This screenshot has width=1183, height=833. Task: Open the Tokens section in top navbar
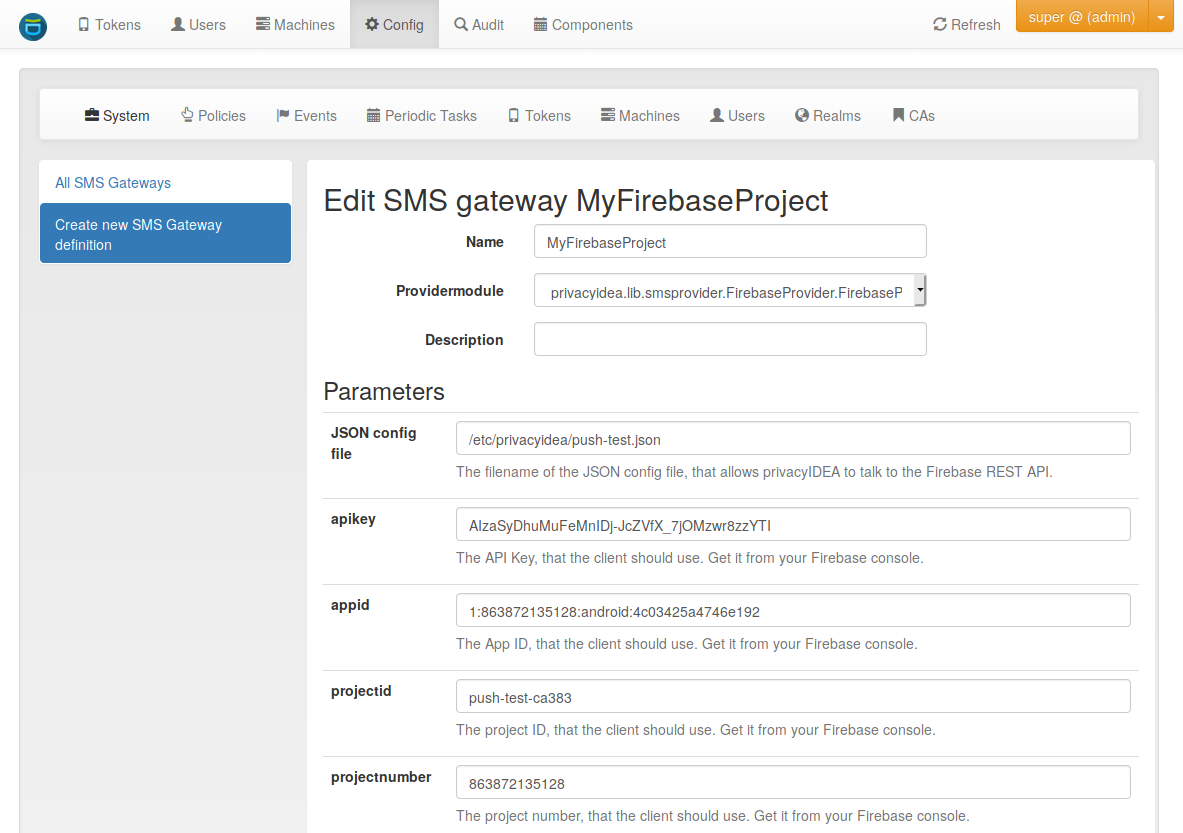point(109,25)
